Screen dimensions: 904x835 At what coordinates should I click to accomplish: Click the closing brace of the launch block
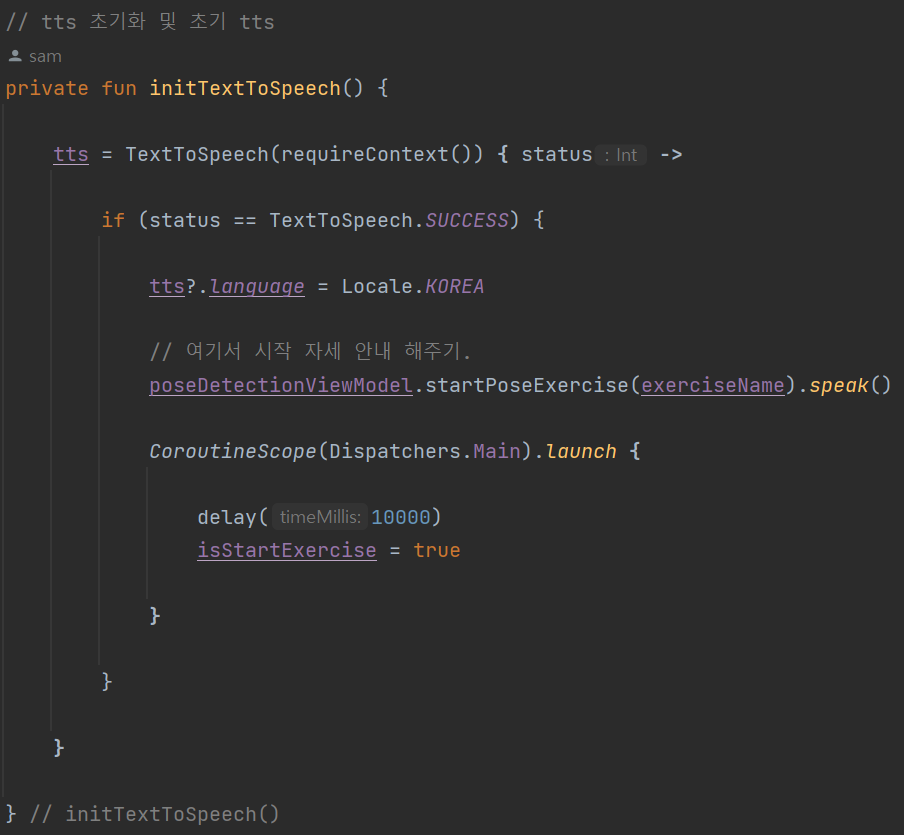[155, 616]
